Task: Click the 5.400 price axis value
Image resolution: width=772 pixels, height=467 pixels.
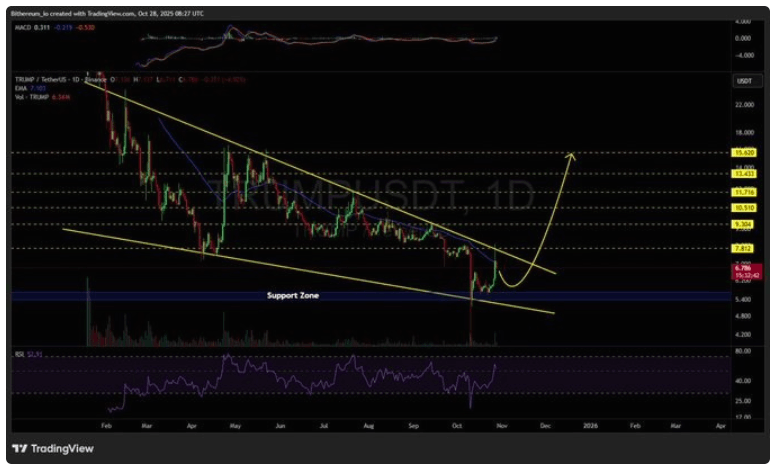Action: [x=744, y=299]
